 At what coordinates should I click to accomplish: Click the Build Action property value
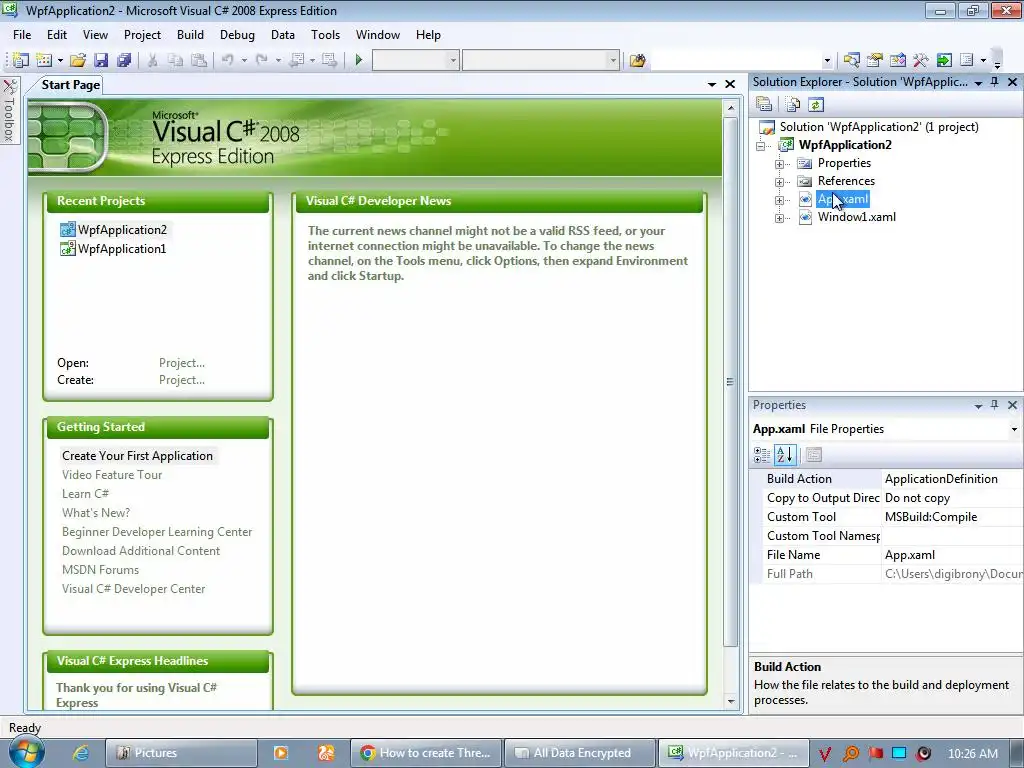(x=952, y=479)
